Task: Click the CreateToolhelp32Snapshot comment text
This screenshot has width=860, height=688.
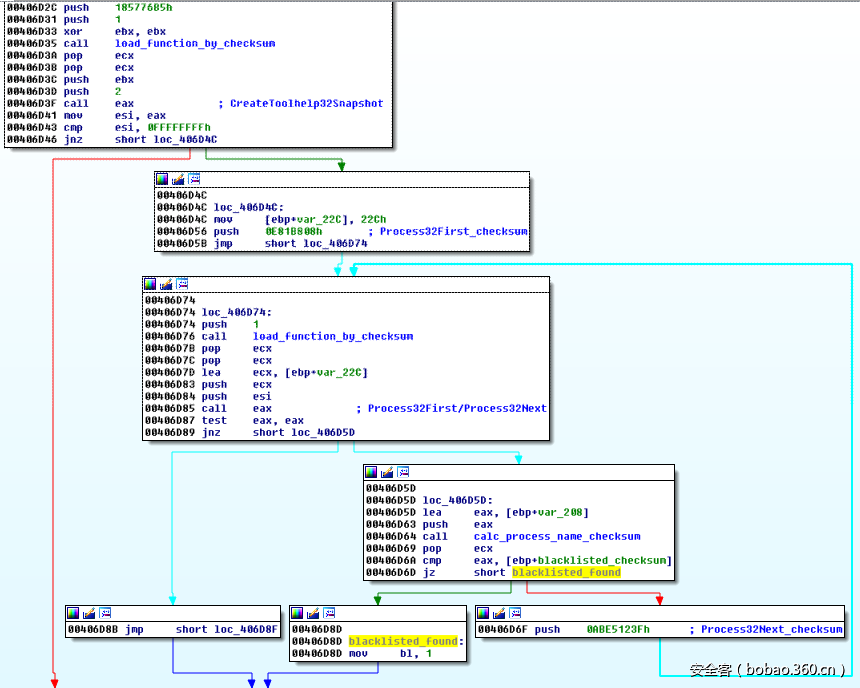Action: point(306,103)
